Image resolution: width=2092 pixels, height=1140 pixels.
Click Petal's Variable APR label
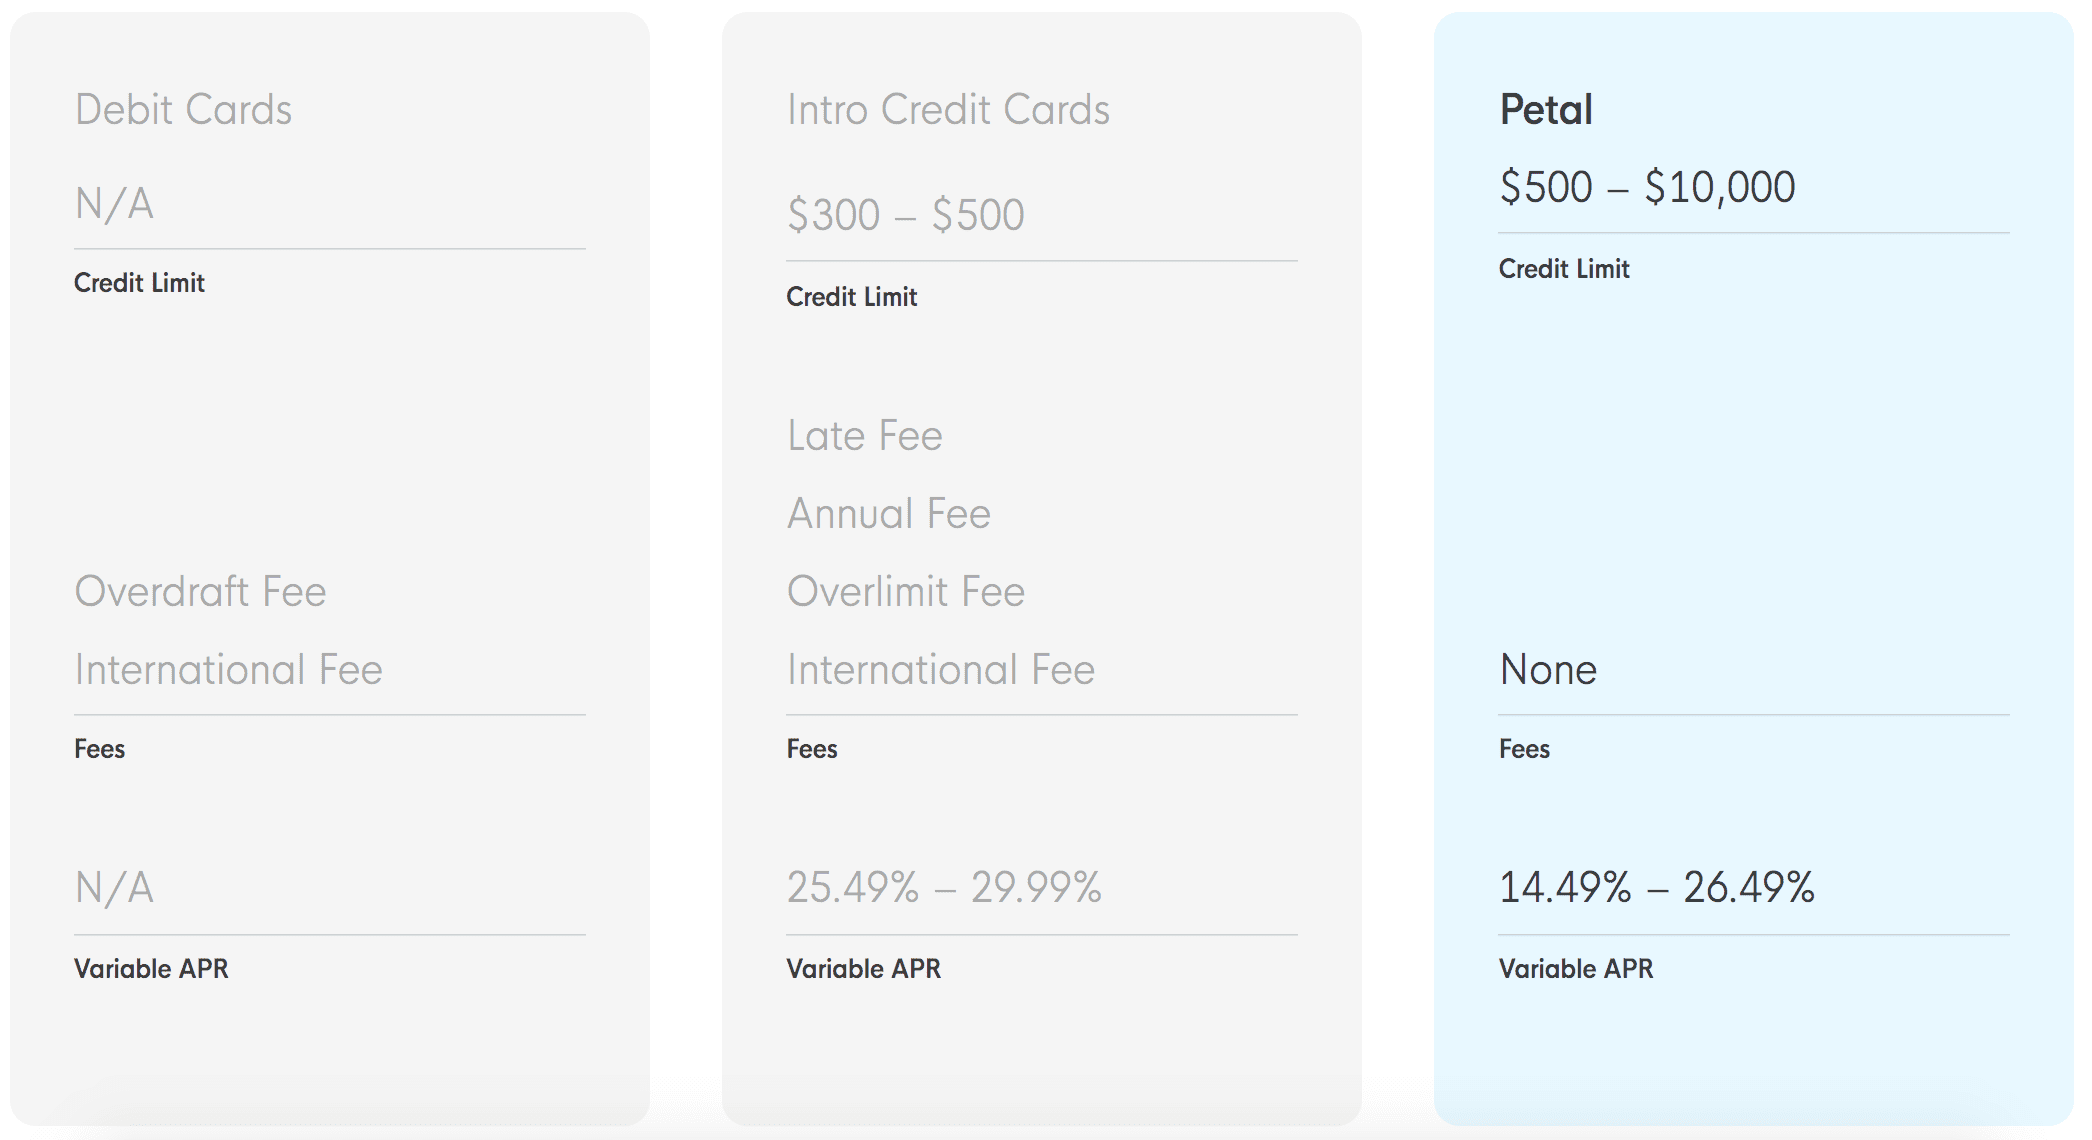coord(1576,968)
